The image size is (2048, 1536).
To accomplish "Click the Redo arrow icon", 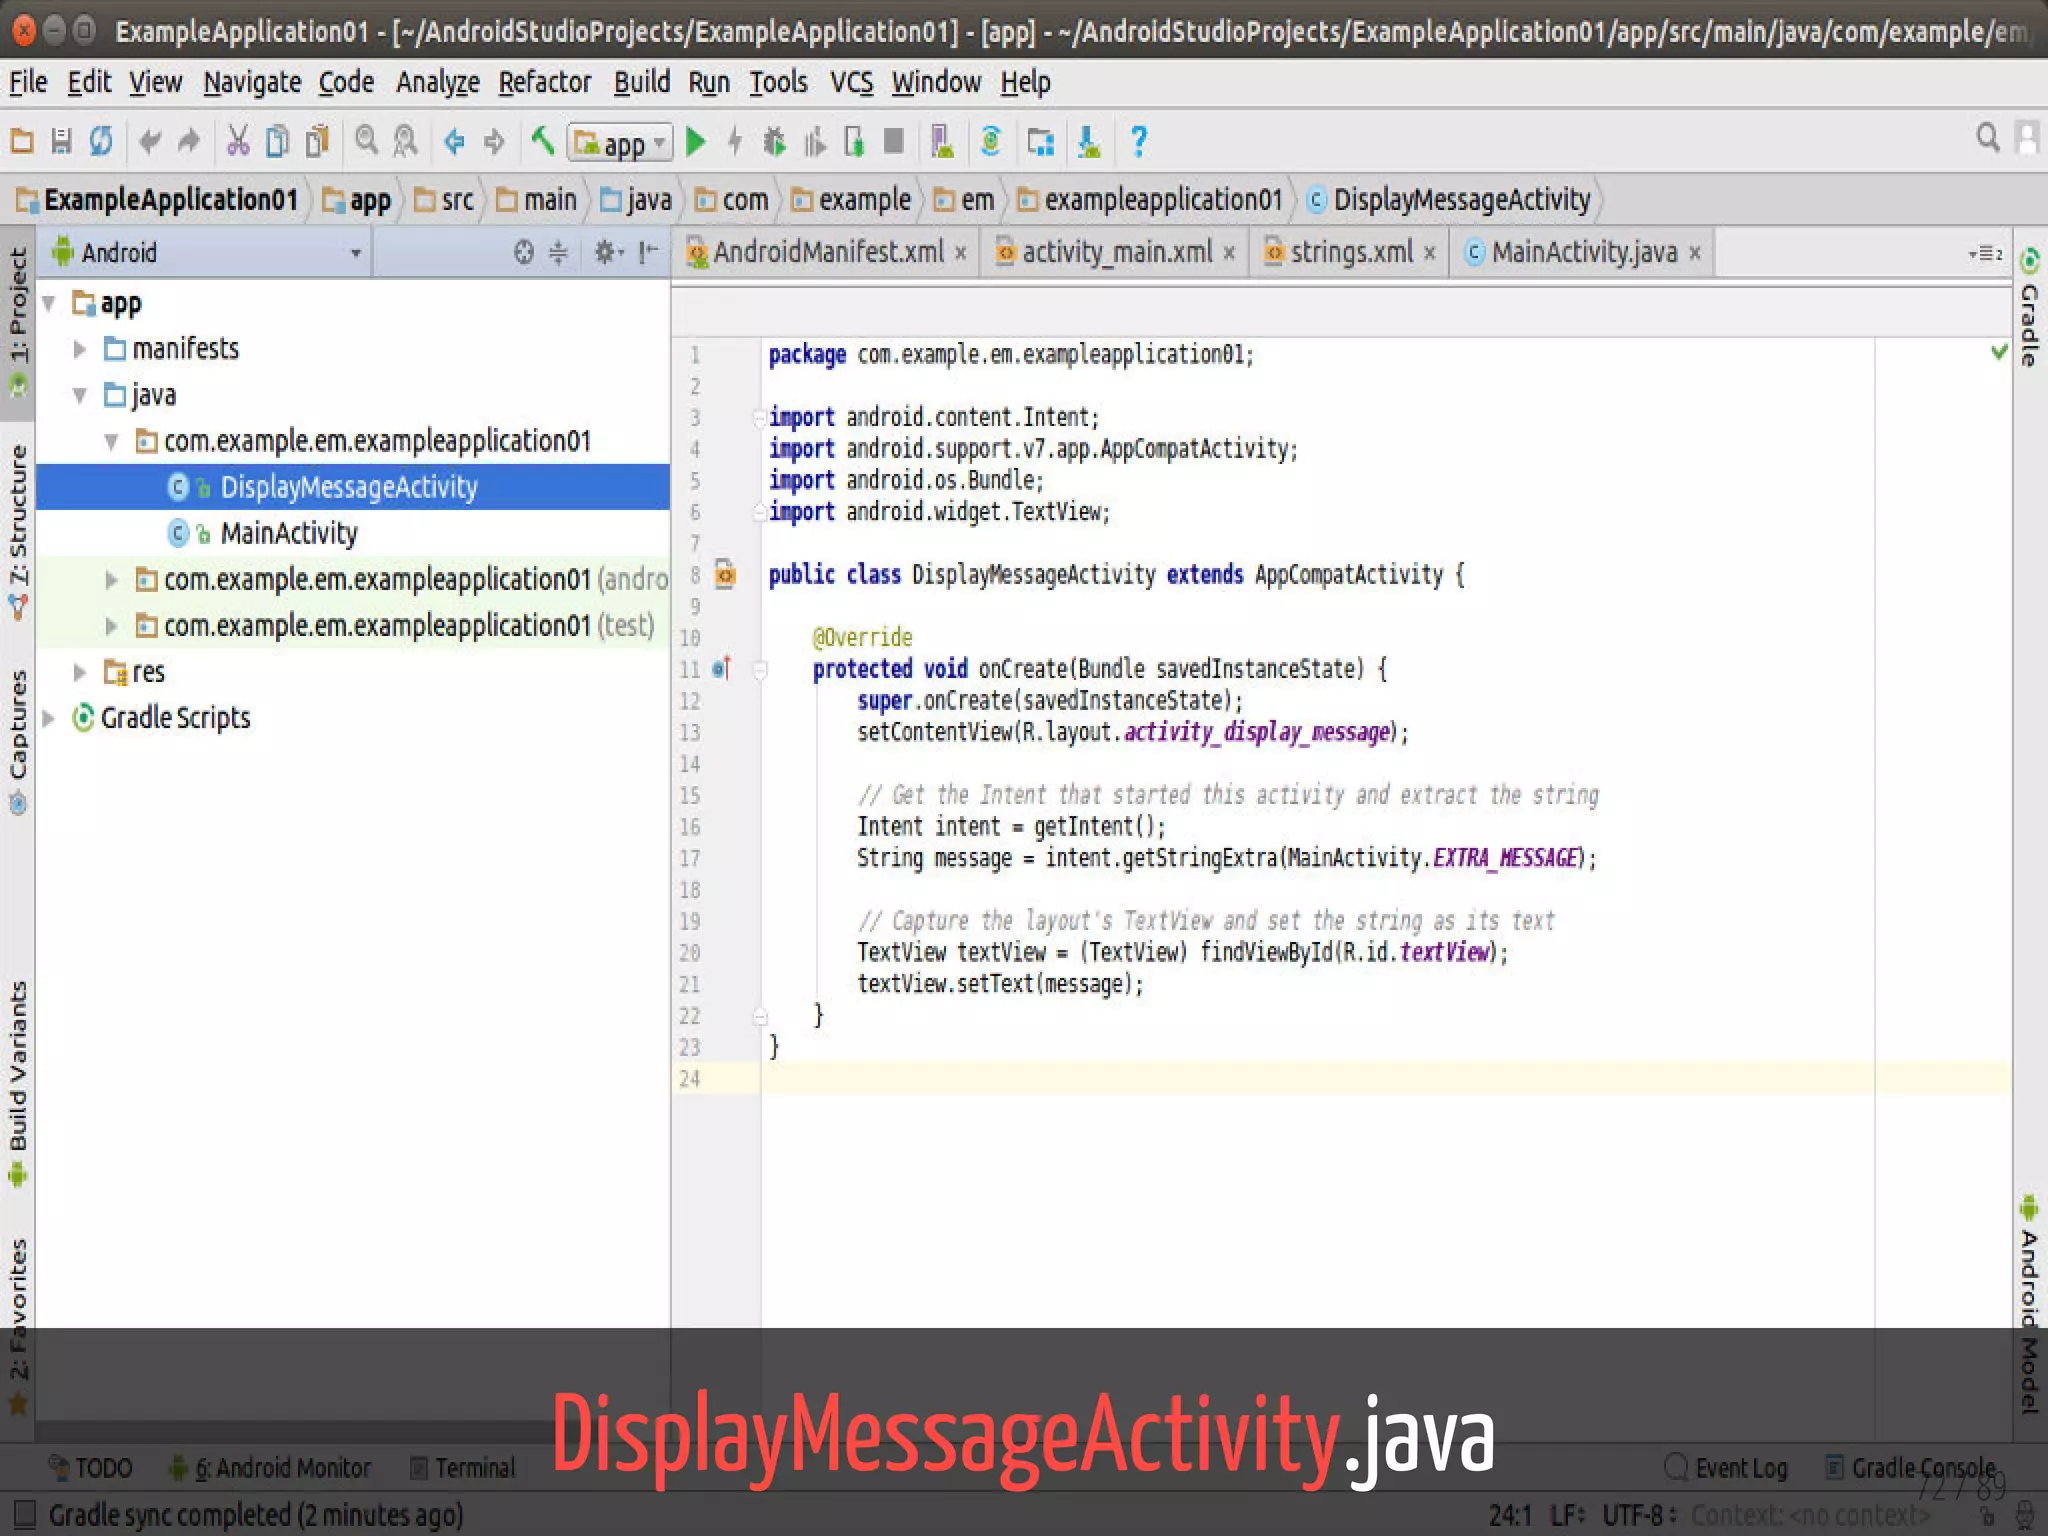I will pos(189,141).
